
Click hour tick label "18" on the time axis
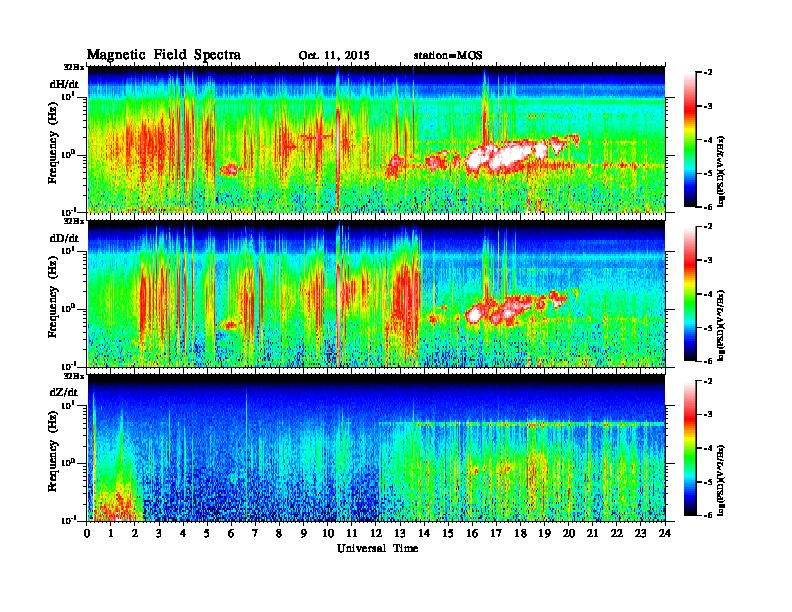(x=520, y=534)
